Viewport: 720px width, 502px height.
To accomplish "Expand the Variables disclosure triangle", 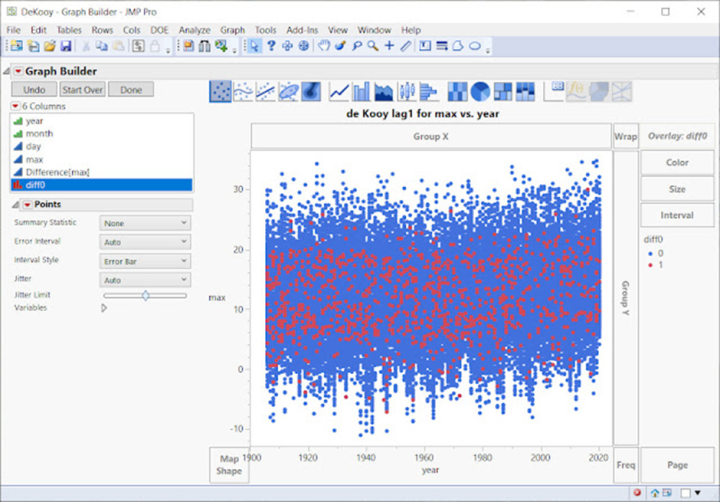I will (x=104, y=308).
